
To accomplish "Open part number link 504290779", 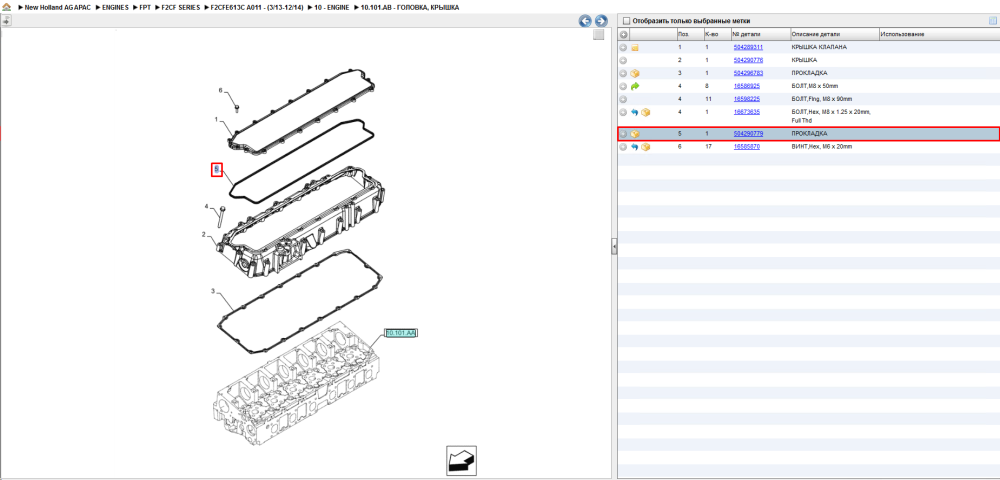I will coord(748,134).
